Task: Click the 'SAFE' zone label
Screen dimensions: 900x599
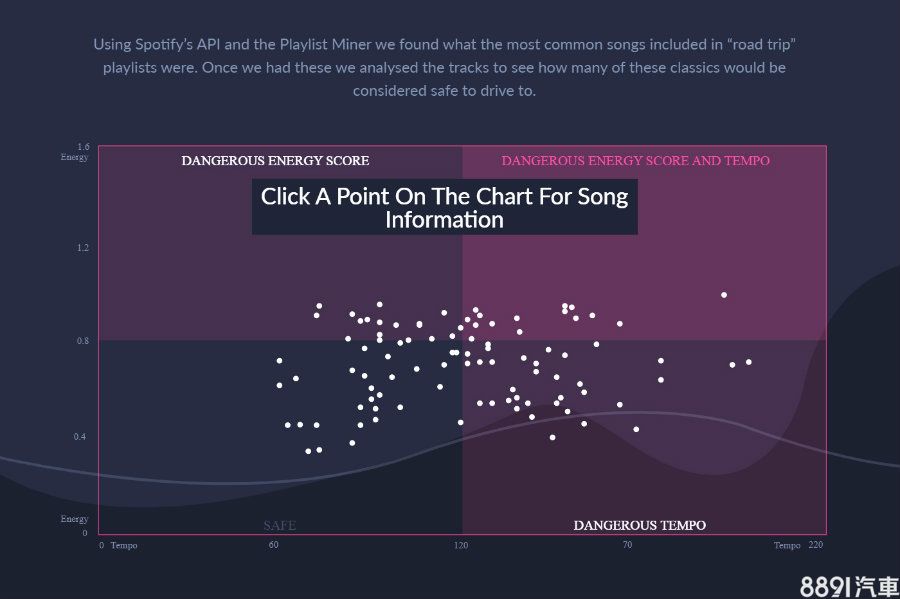Action: click(280, 526)
